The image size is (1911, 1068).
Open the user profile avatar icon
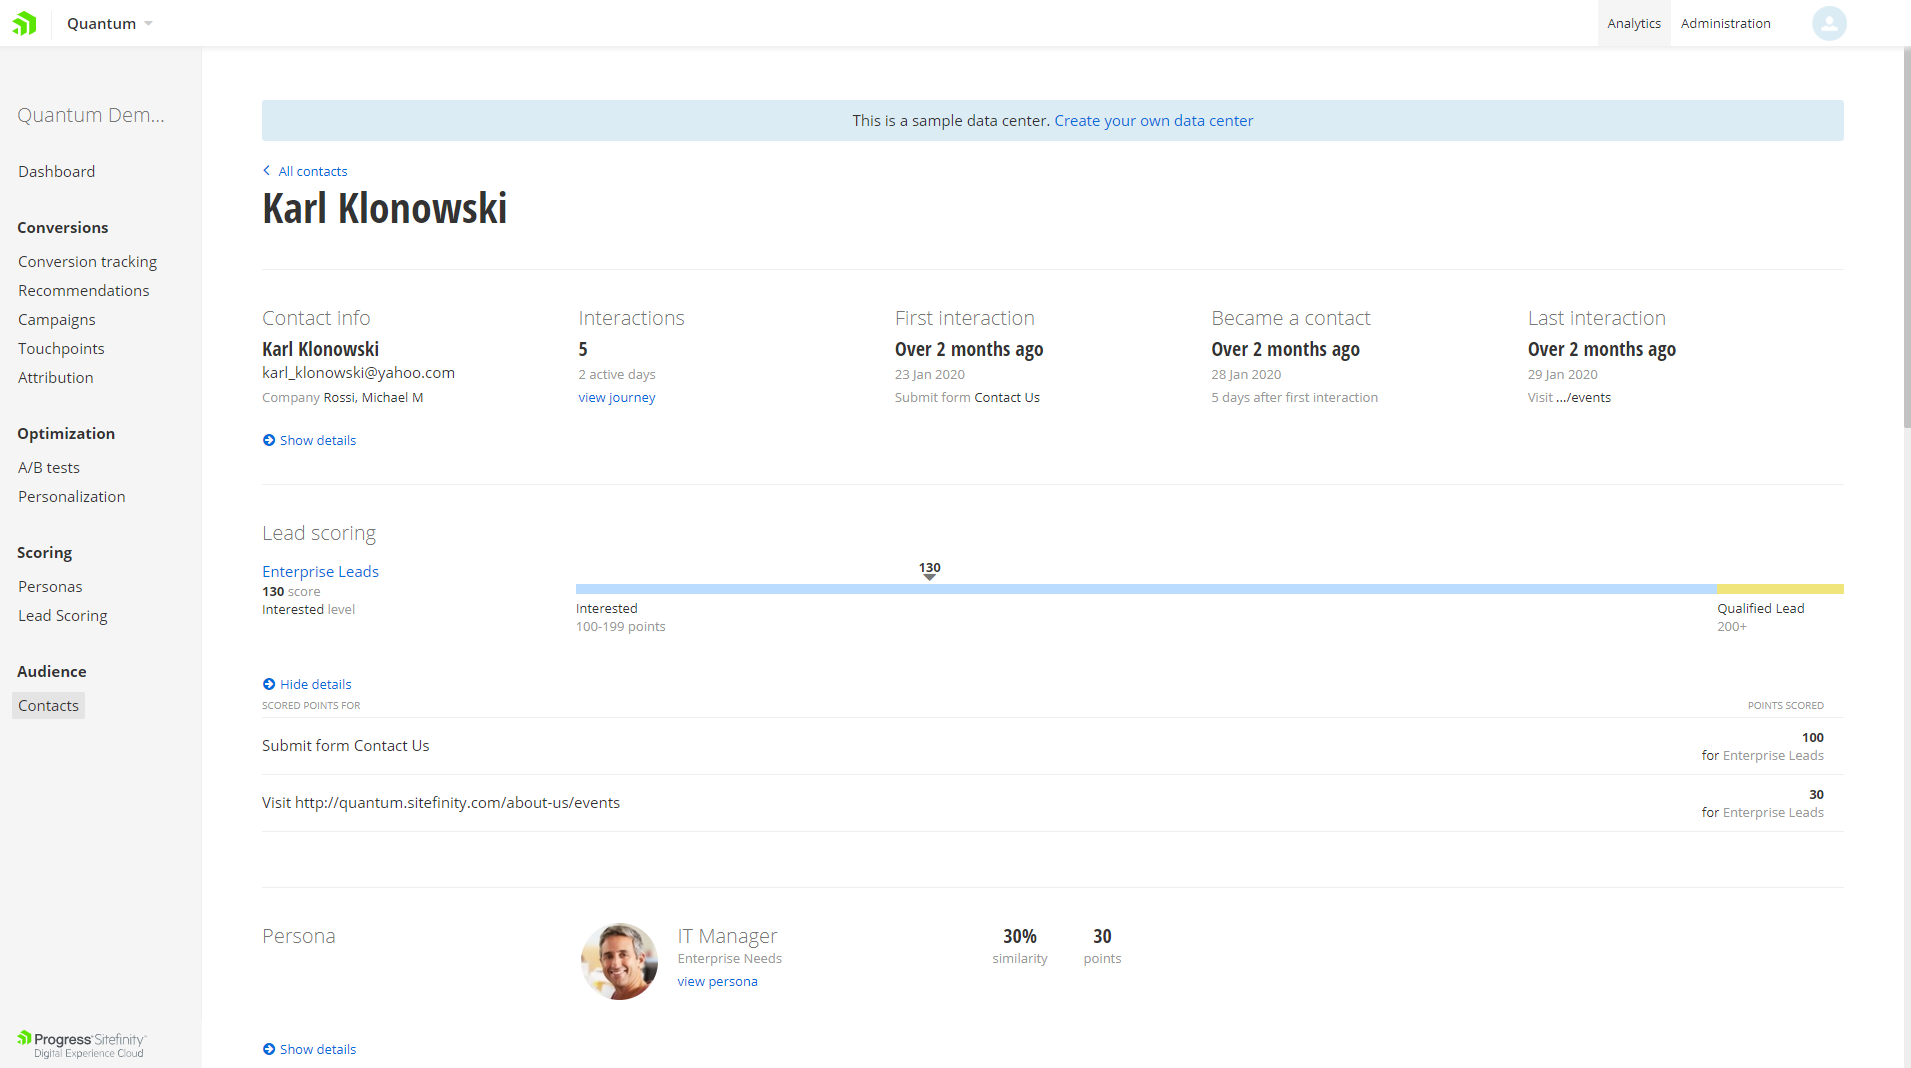[x=1829, y=23]
